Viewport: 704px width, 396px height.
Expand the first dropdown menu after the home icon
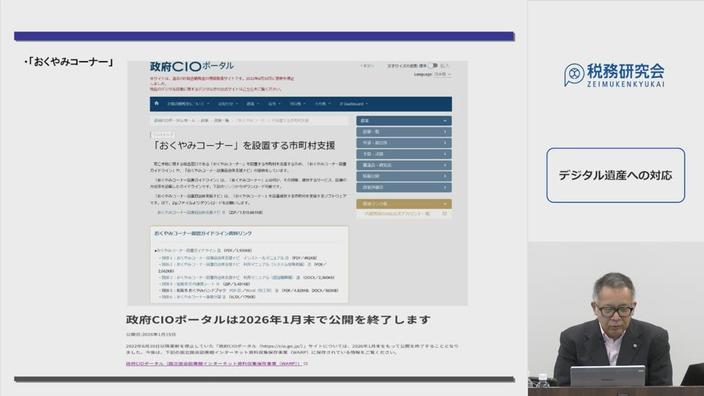coord(188,104)
